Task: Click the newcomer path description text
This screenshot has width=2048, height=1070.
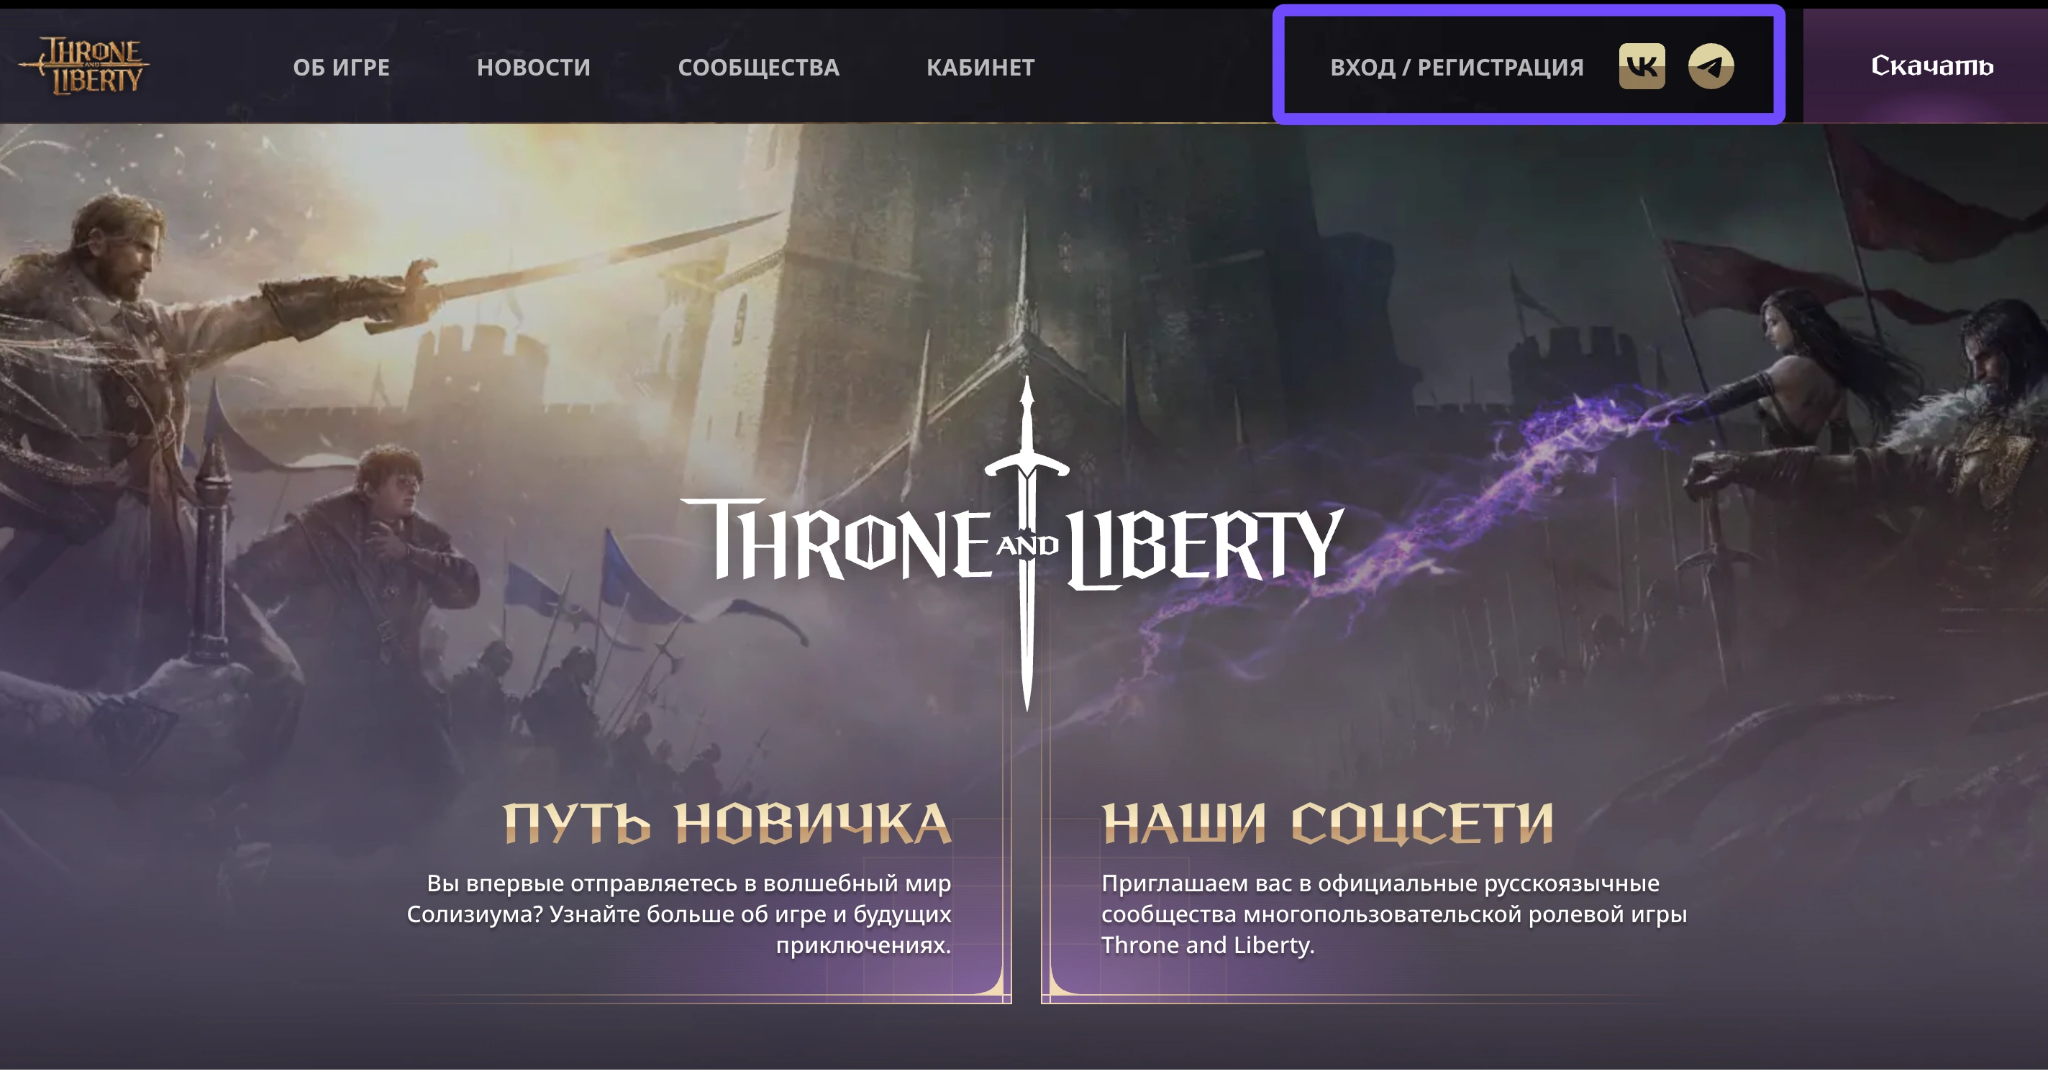Action: [679, 914]
